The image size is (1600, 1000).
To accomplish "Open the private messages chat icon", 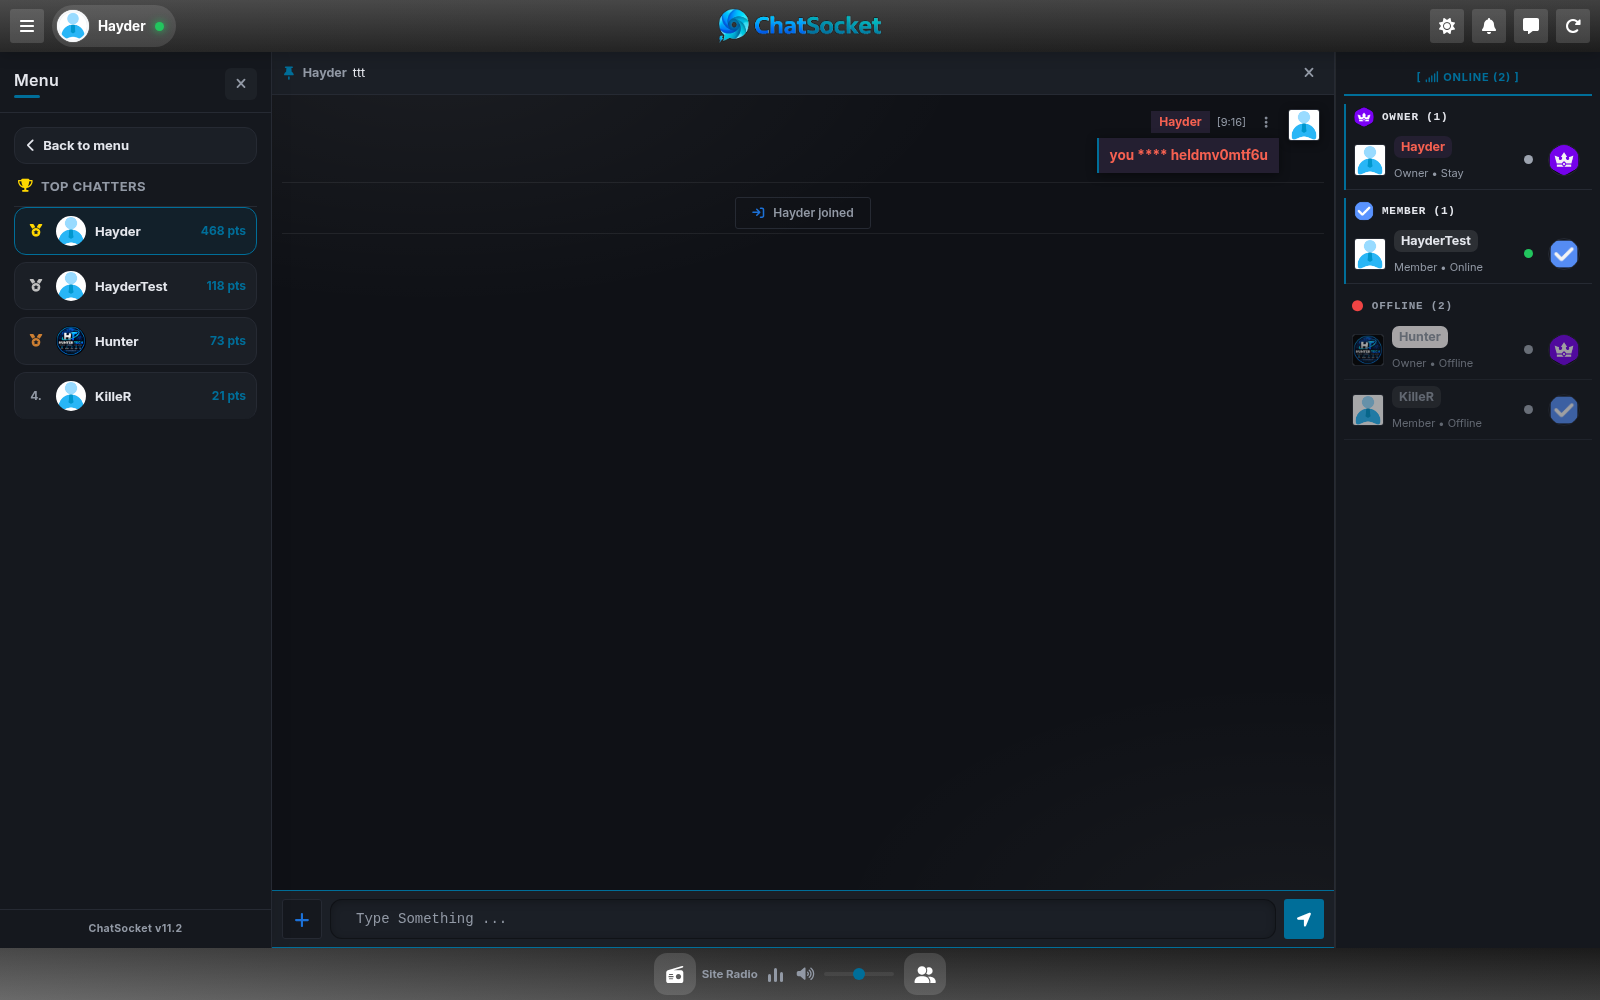I will tap(1531, 26).
